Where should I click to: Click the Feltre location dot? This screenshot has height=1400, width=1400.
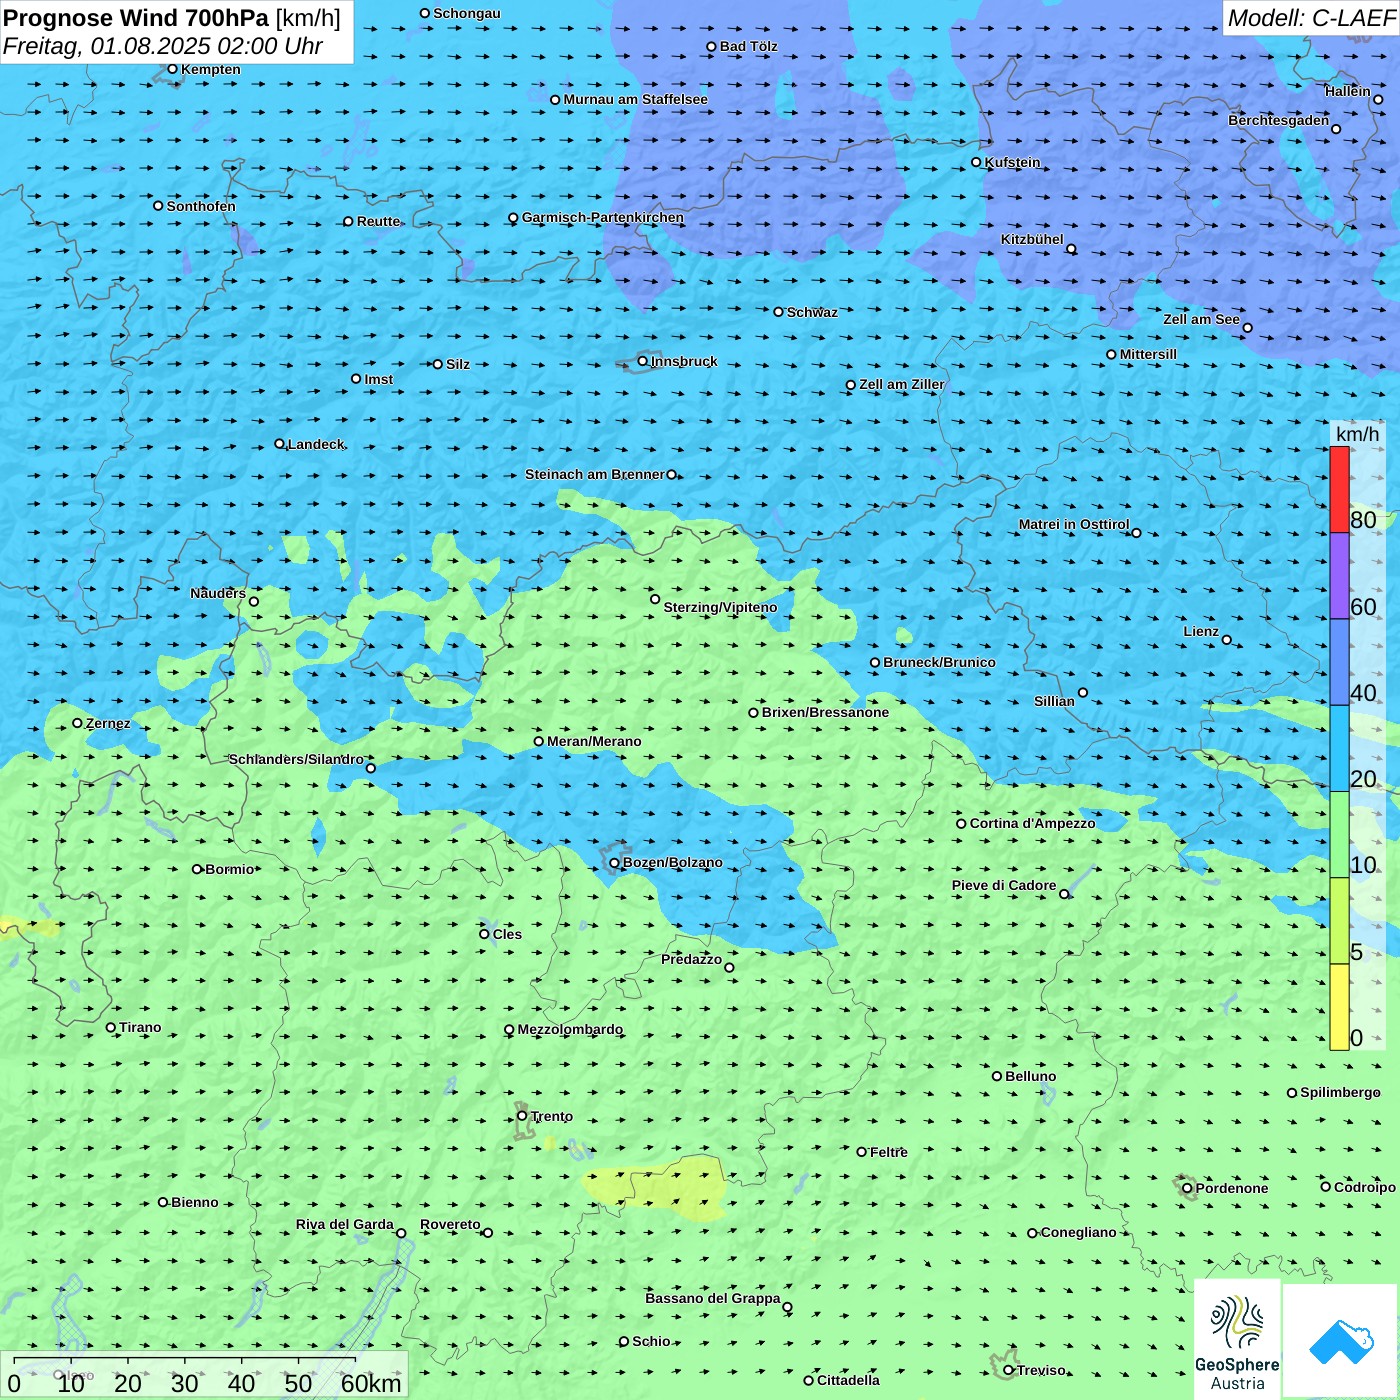pyautogui.click(x=861, y=1152)
